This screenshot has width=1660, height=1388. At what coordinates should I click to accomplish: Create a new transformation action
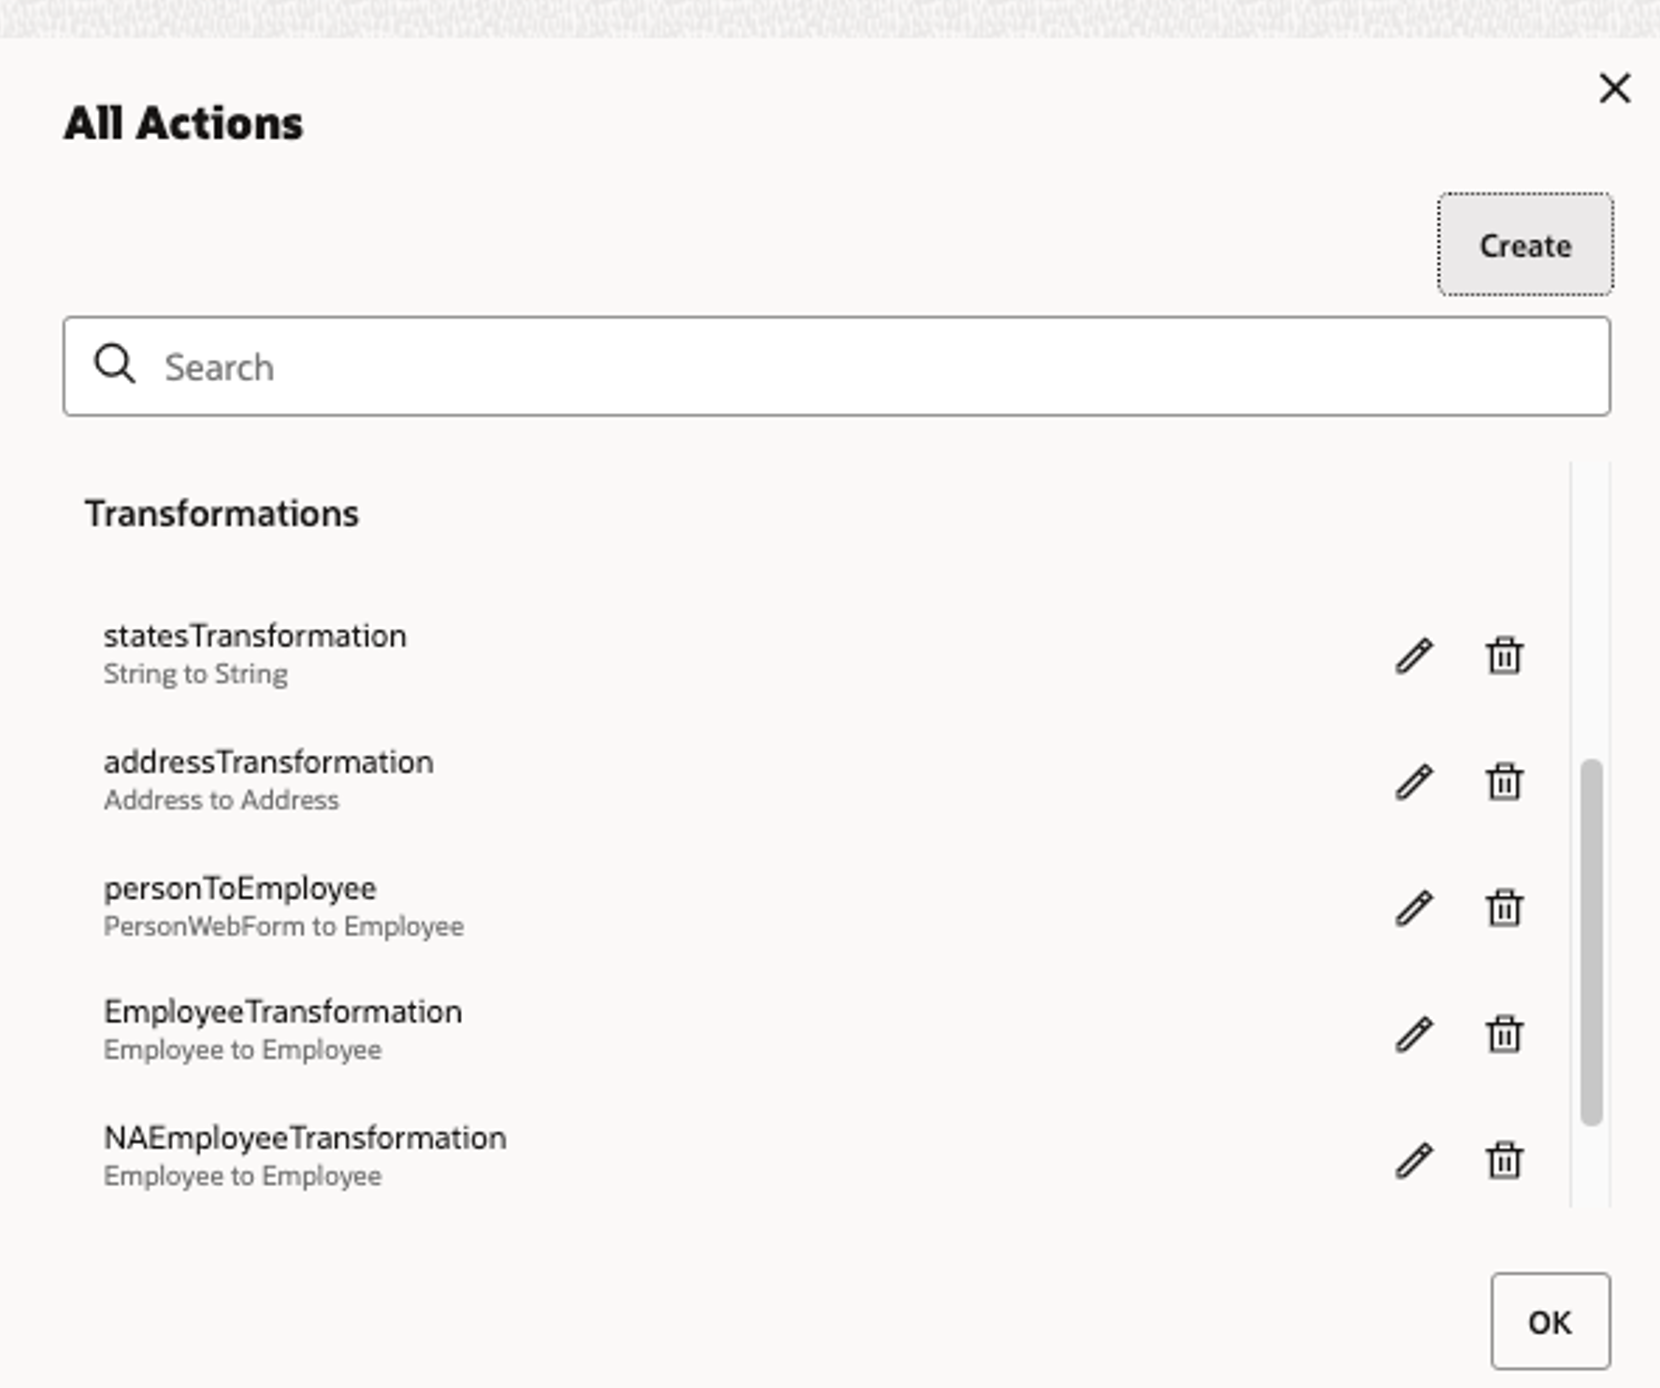pos(1524,245)
